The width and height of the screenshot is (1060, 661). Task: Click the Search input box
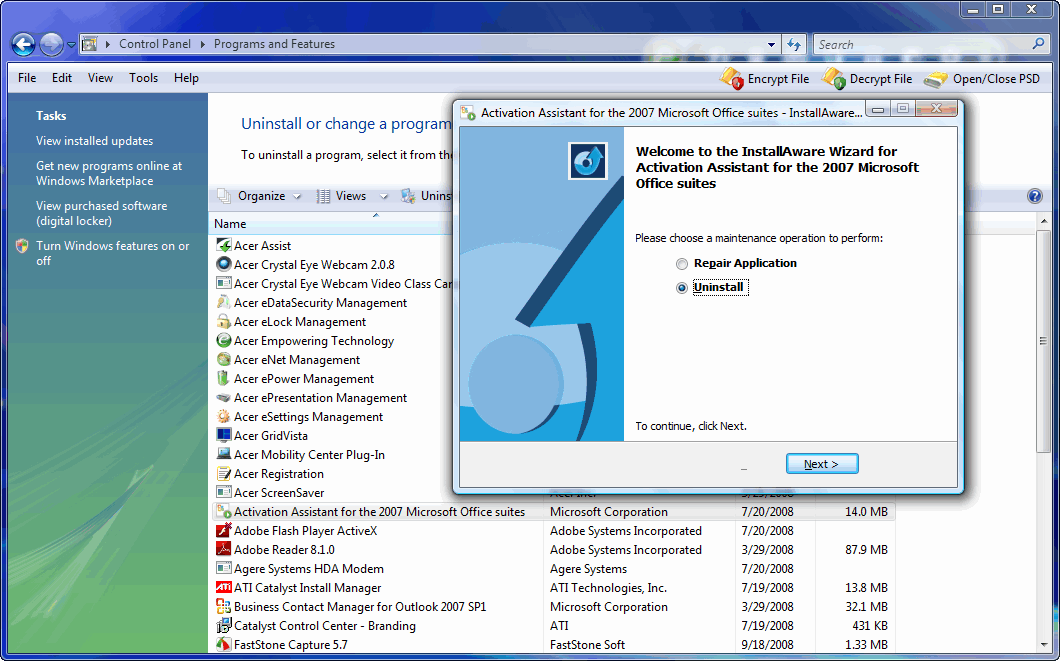click(x=923, y=45)
